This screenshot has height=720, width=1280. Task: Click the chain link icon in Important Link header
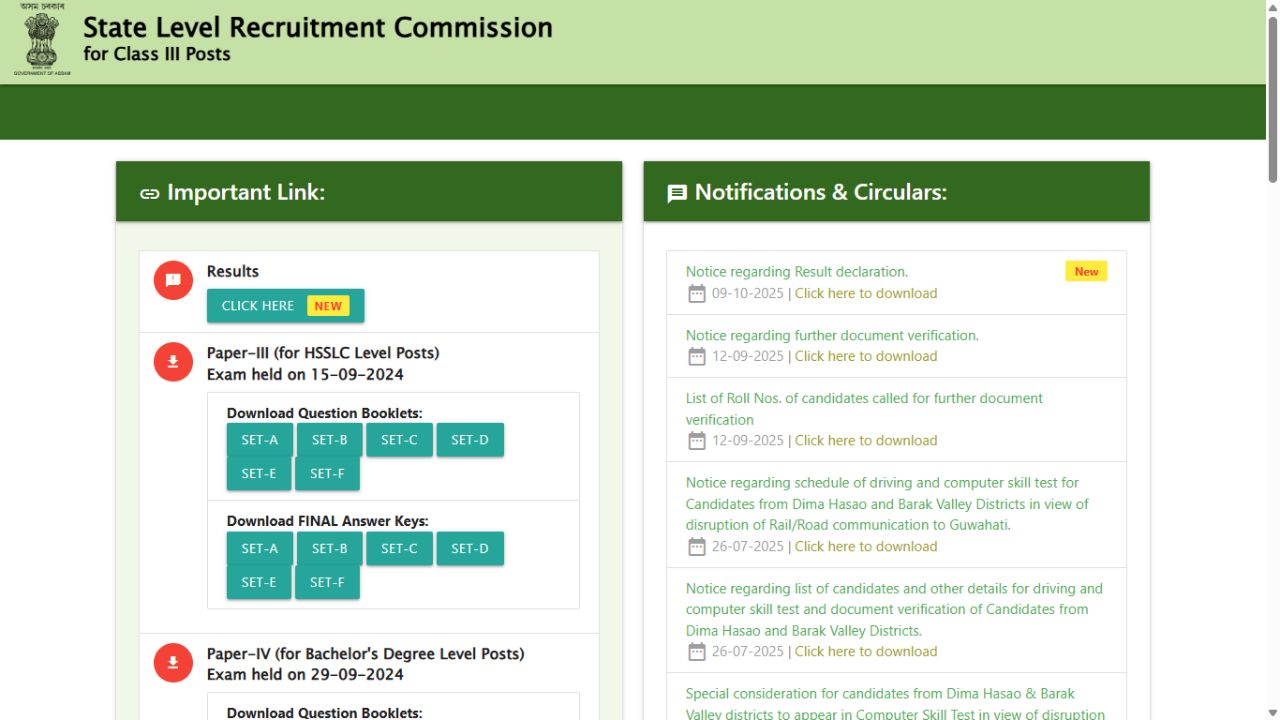[x=149, y=193]
